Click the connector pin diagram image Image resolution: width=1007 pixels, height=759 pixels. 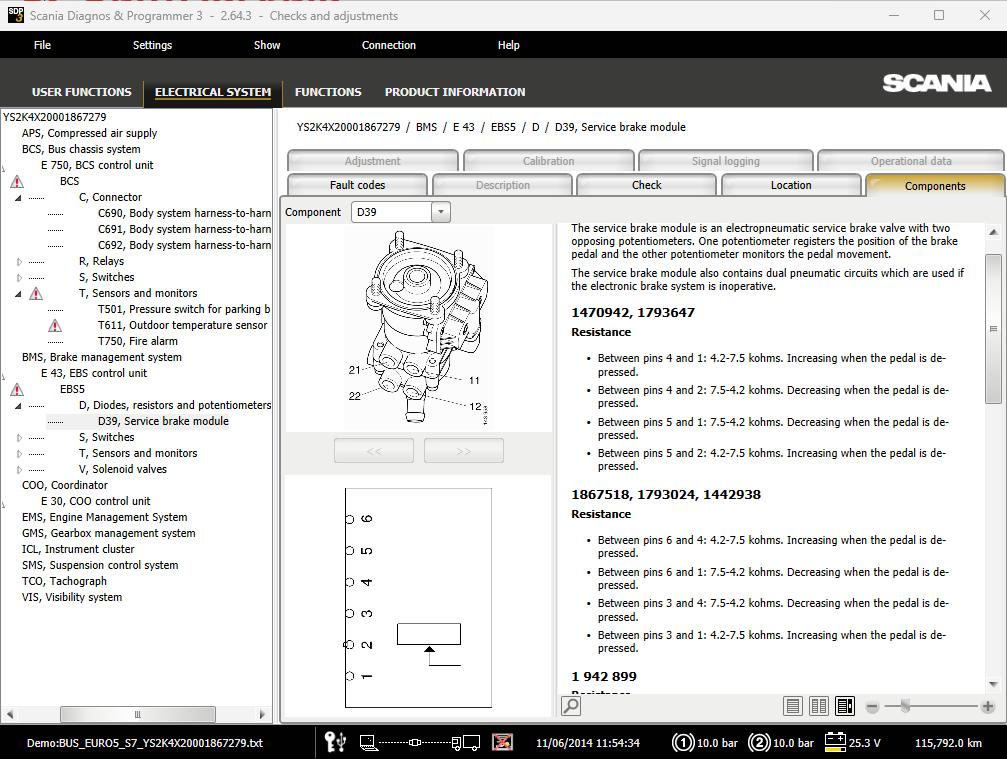(418, 598)
